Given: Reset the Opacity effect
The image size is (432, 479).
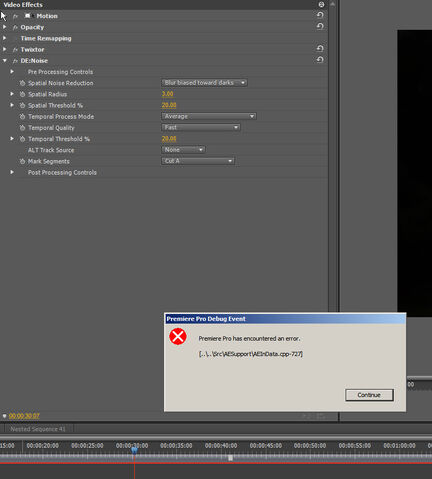Looking at the screenshot, I should (x=320, y=26).
